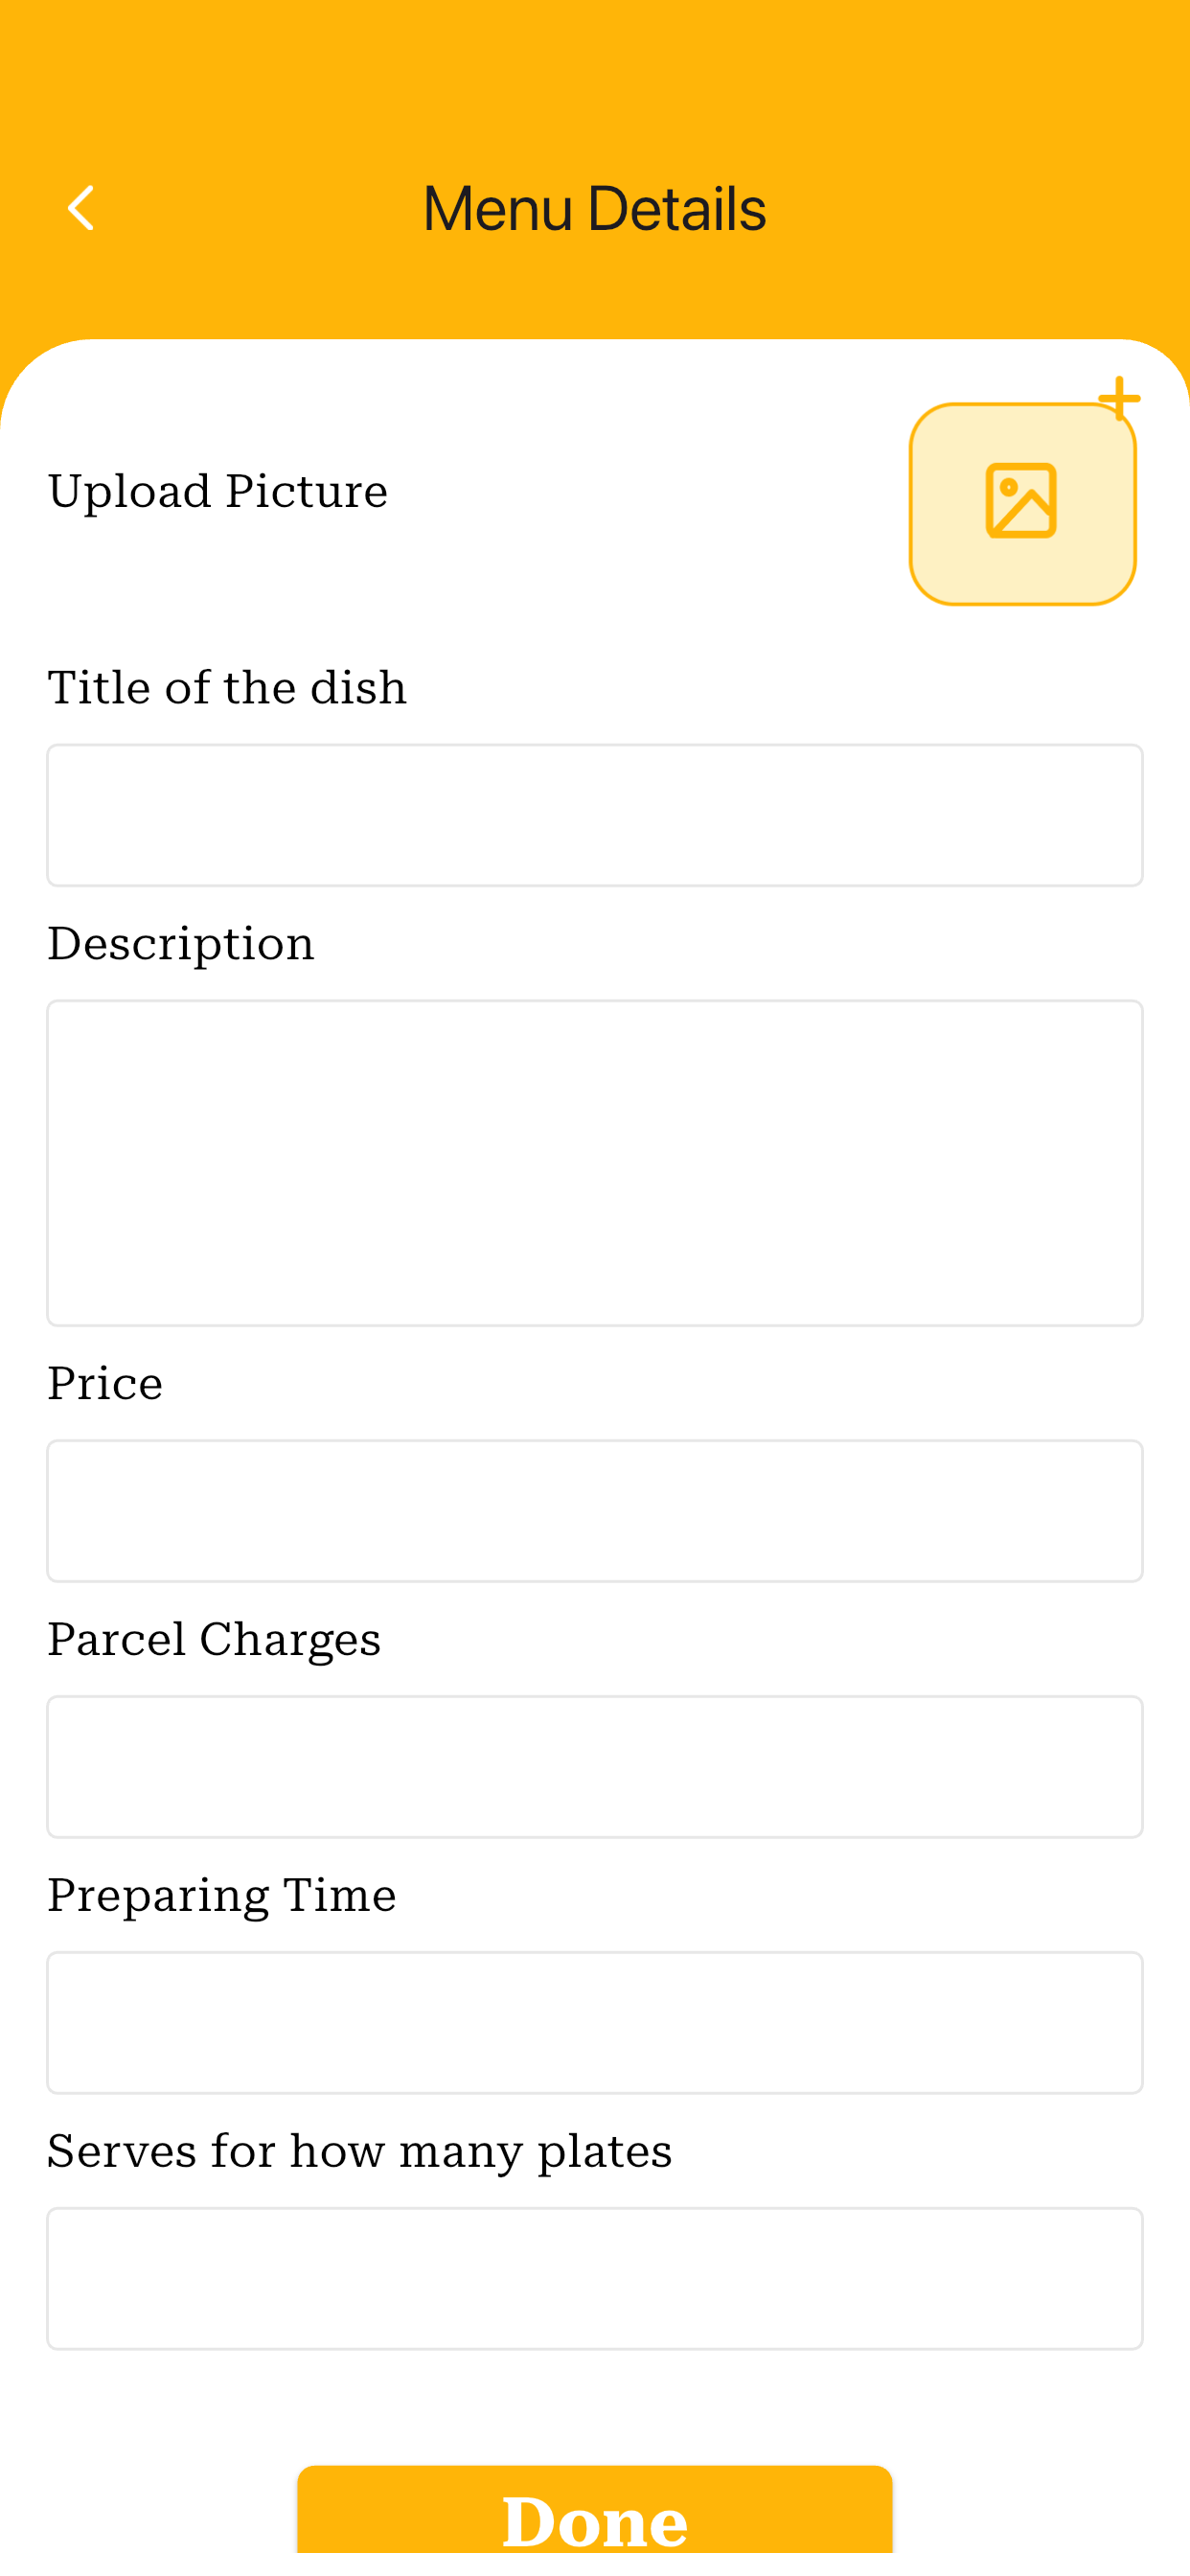Tap the Price label

click(x=105, y=1384)
